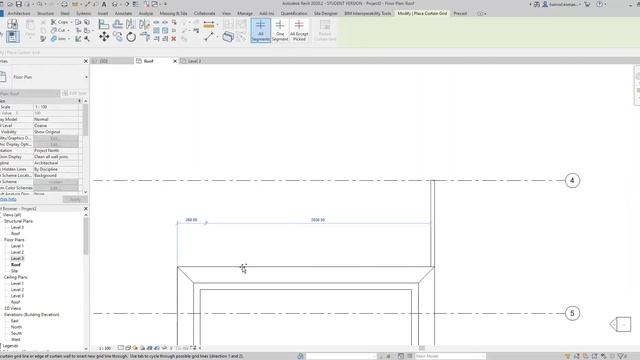Open the Collaborate ribbon tab

coord(204,13)
